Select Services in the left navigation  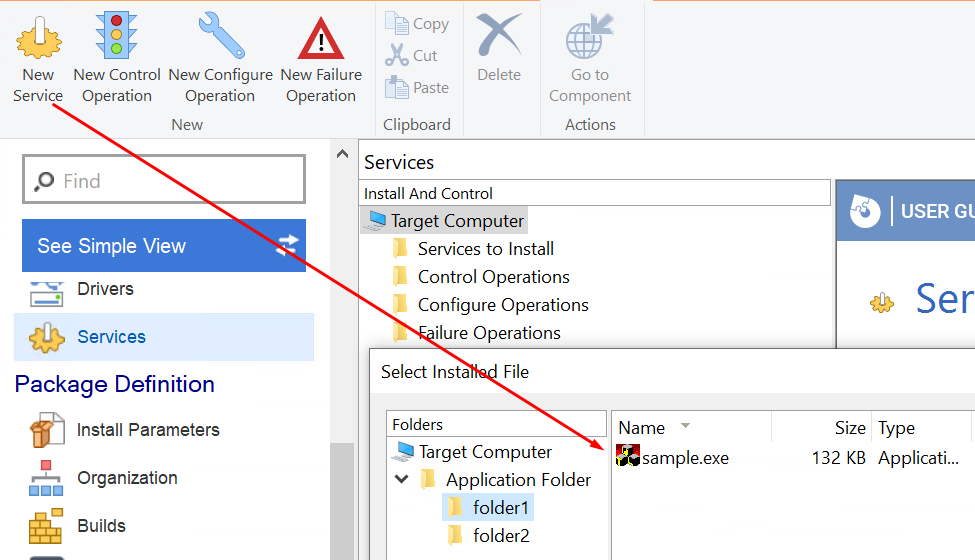click(111, 337)
